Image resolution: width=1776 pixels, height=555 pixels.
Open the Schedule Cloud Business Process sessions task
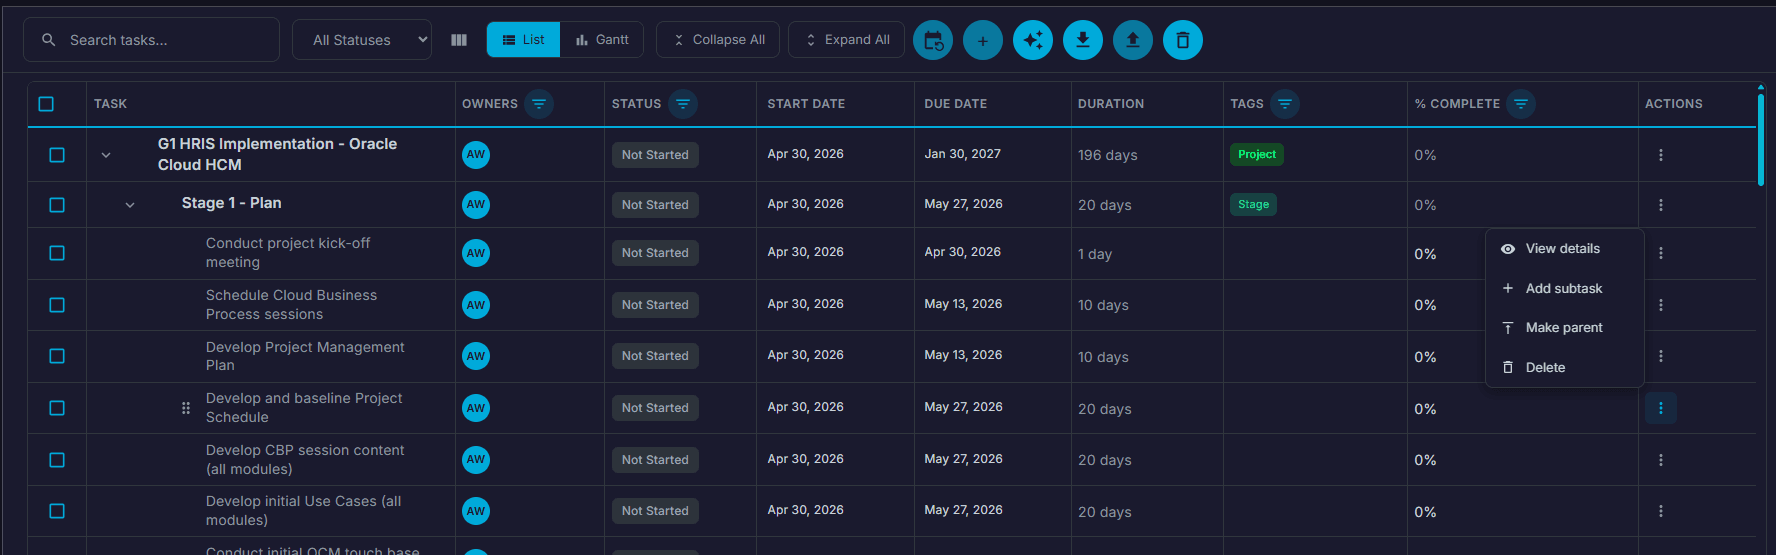point(291,305)
